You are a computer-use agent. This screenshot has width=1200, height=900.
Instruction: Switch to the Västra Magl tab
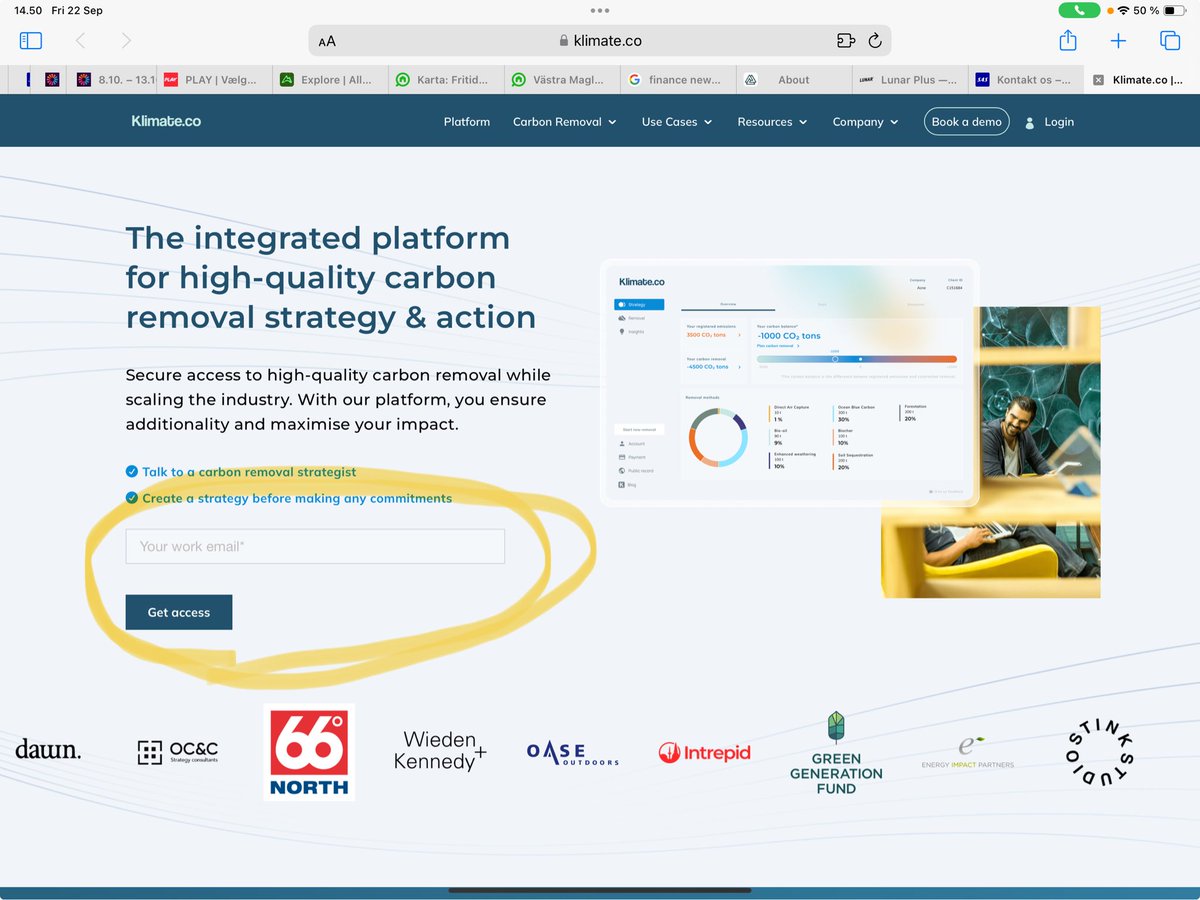562,80
